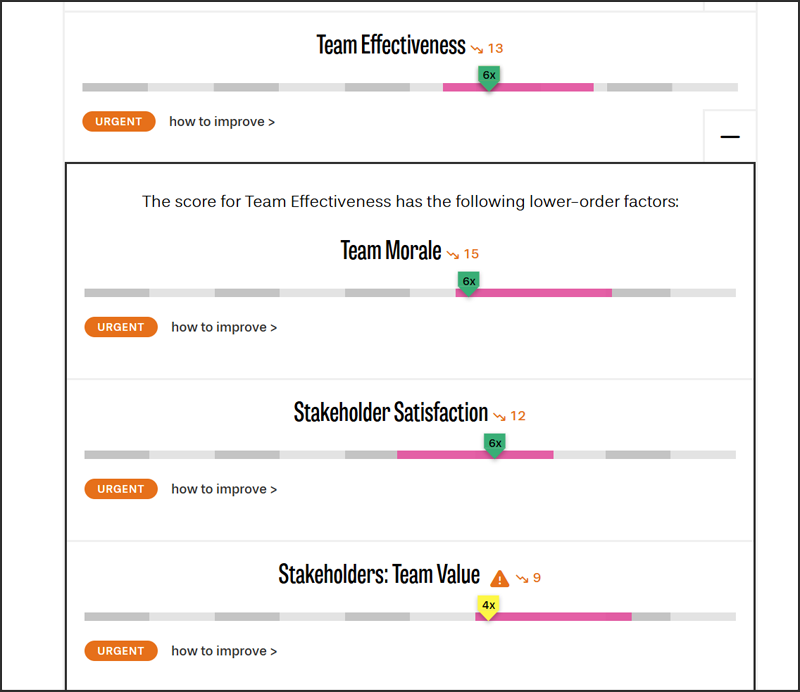Click the URGENT badge under Stakeholder Satisfaction
The image size is (800, 692).
pos(121,489)
